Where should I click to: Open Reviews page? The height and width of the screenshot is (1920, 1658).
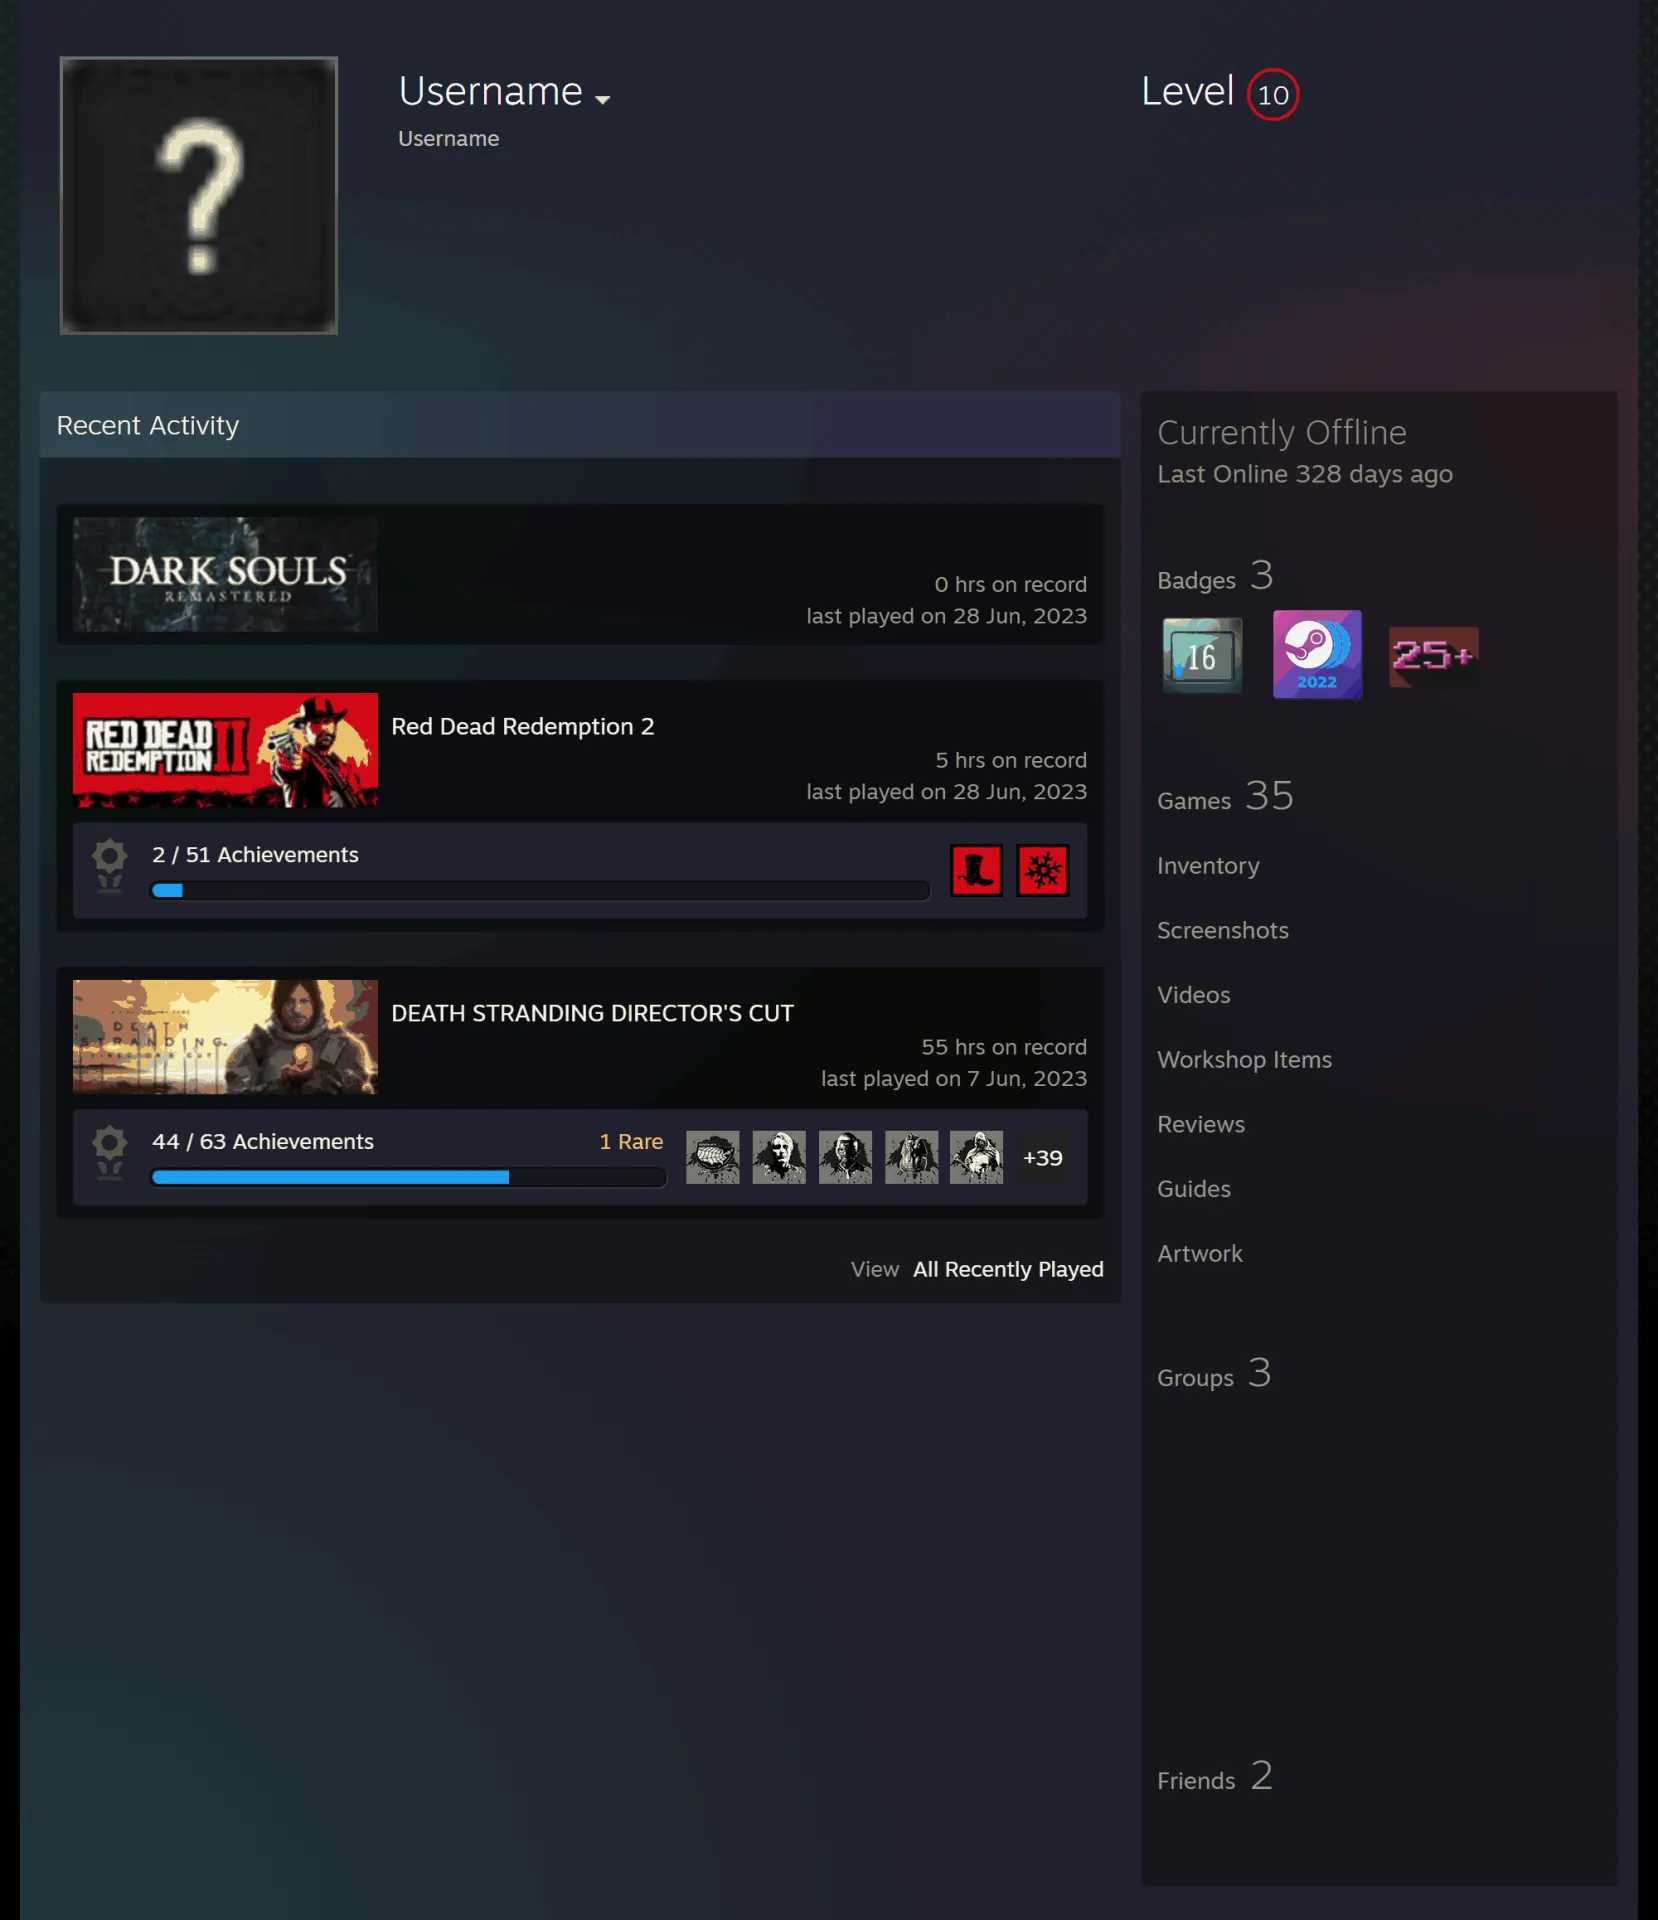(1201, 1124)
